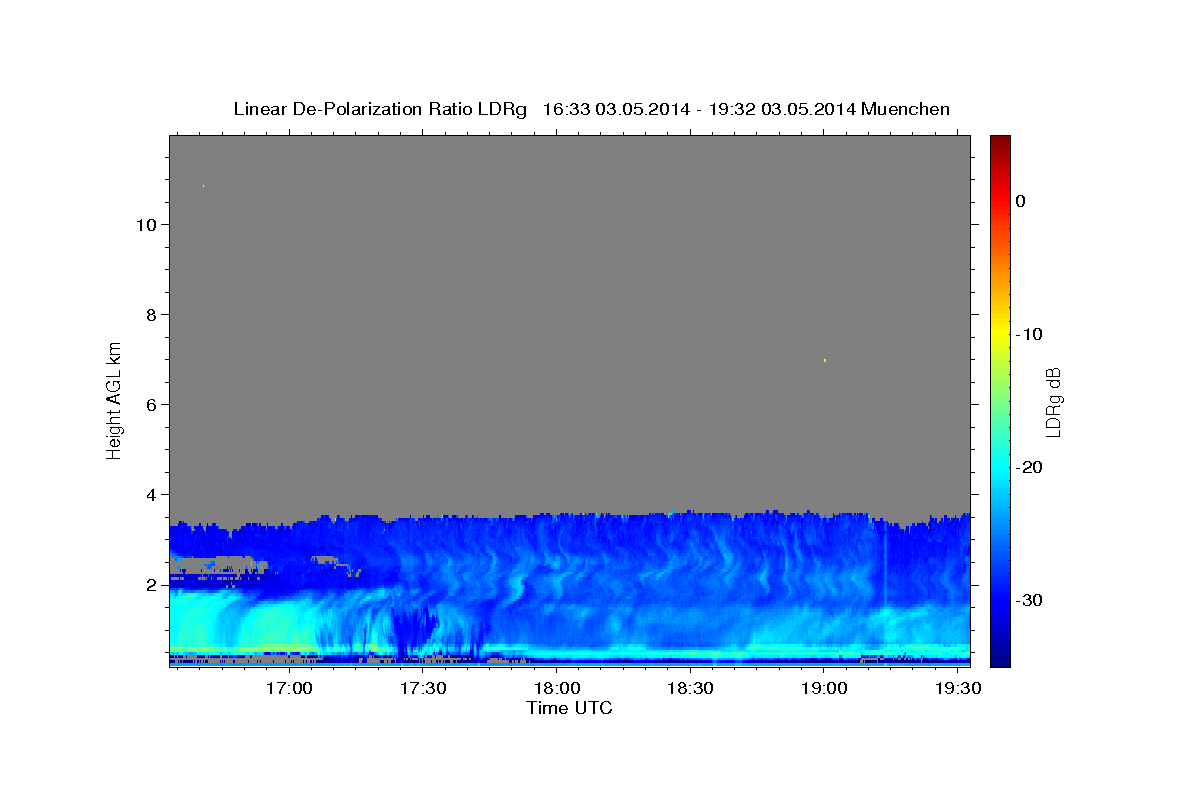Click the dark red top of the color bar
This screenshot has height=800, width=1200.
tap(1000, 142)
